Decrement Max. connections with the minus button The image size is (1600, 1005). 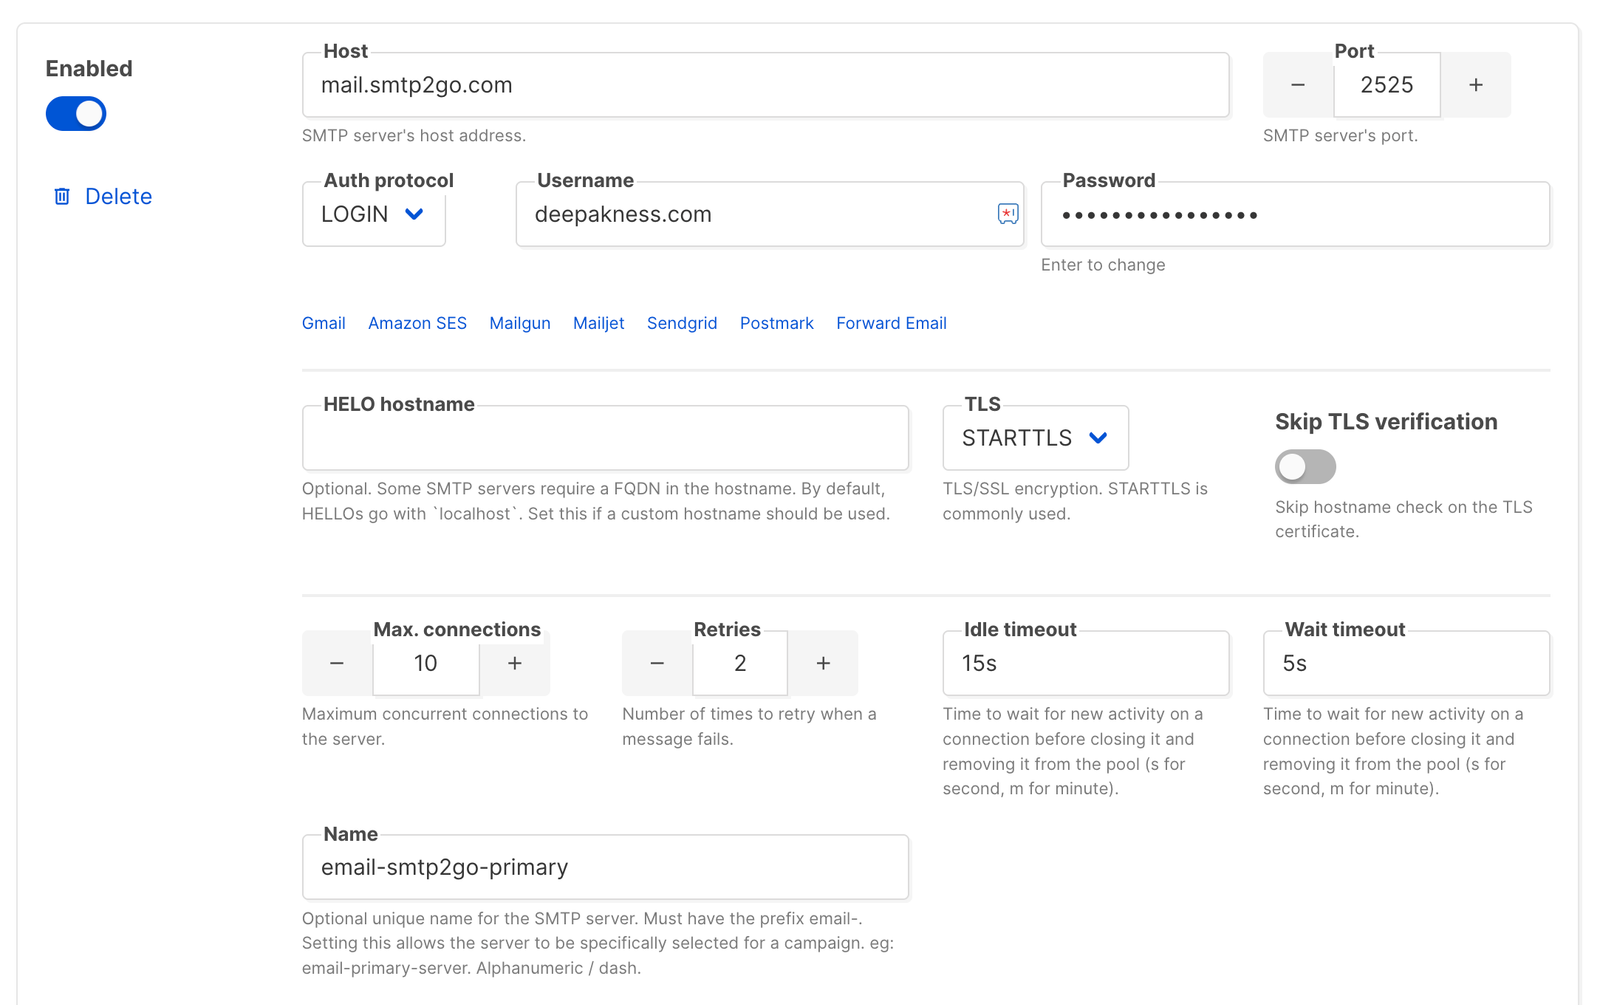coord(337,662)
